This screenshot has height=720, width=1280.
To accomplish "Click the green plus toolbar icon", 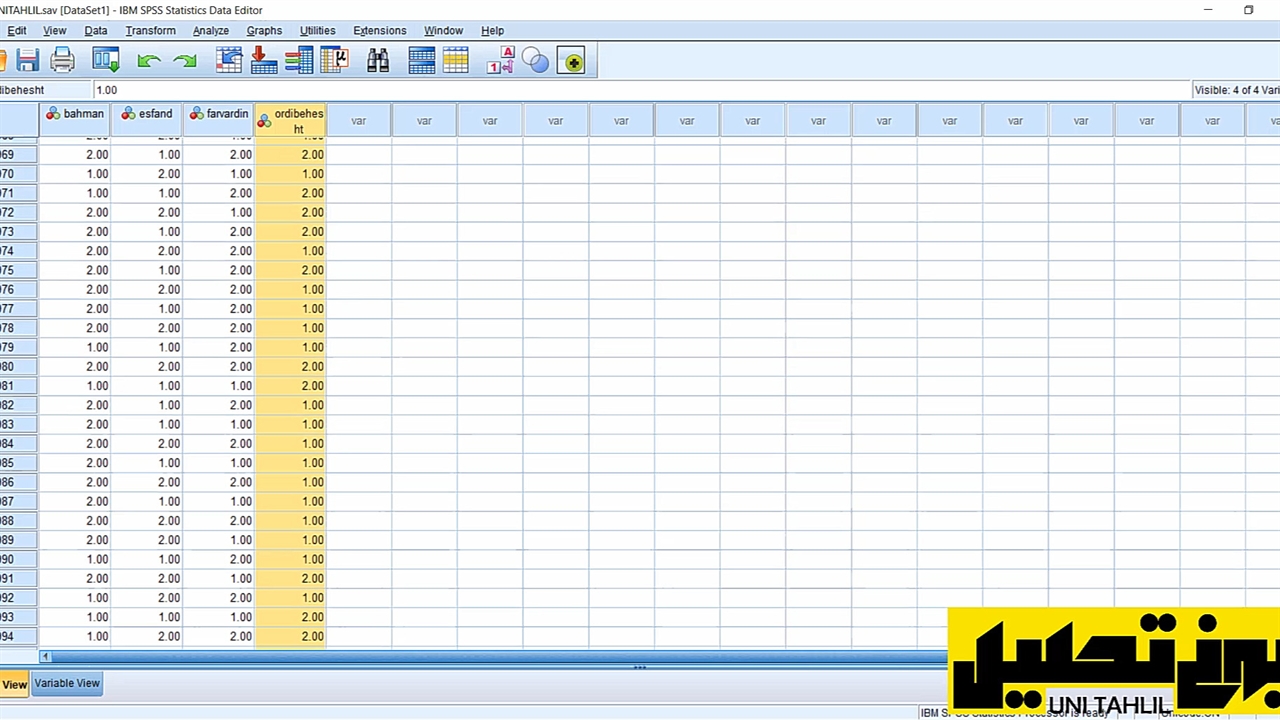I will point(571,61).
